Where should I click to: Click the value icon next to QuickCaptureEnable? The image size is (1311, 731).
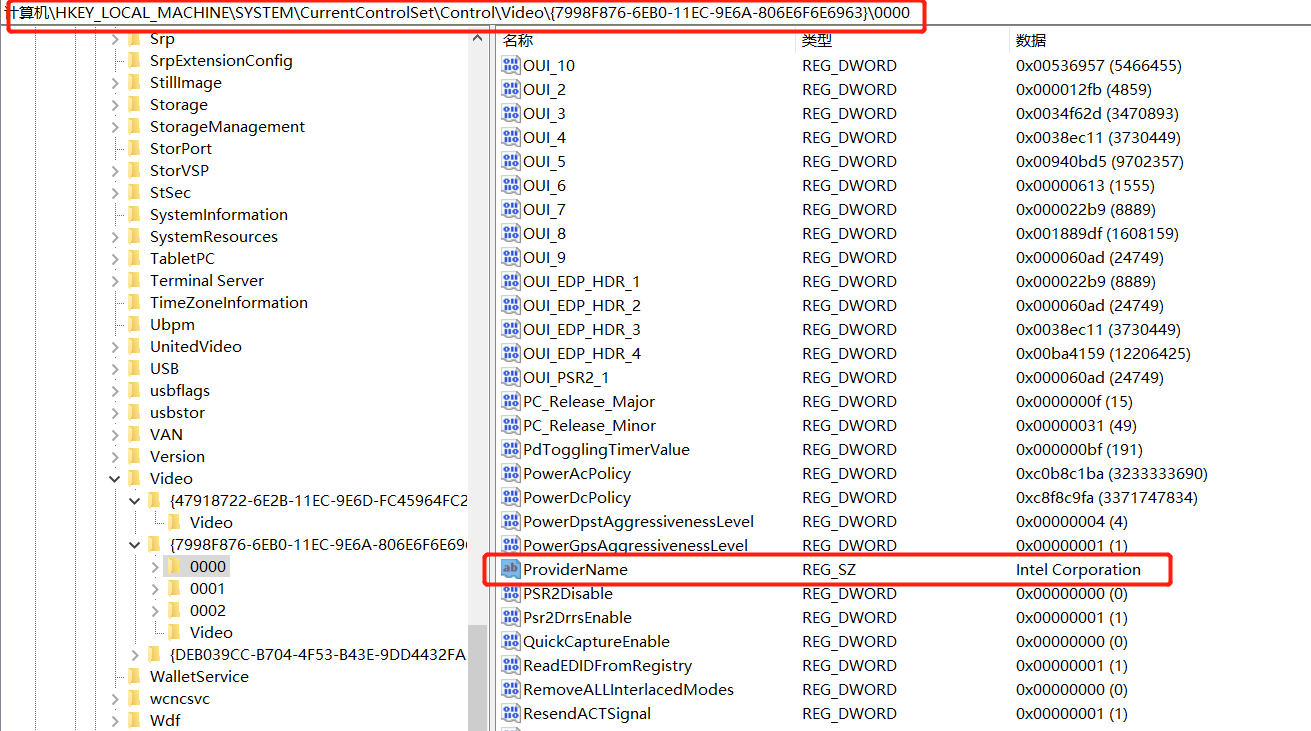coord(509,641)
